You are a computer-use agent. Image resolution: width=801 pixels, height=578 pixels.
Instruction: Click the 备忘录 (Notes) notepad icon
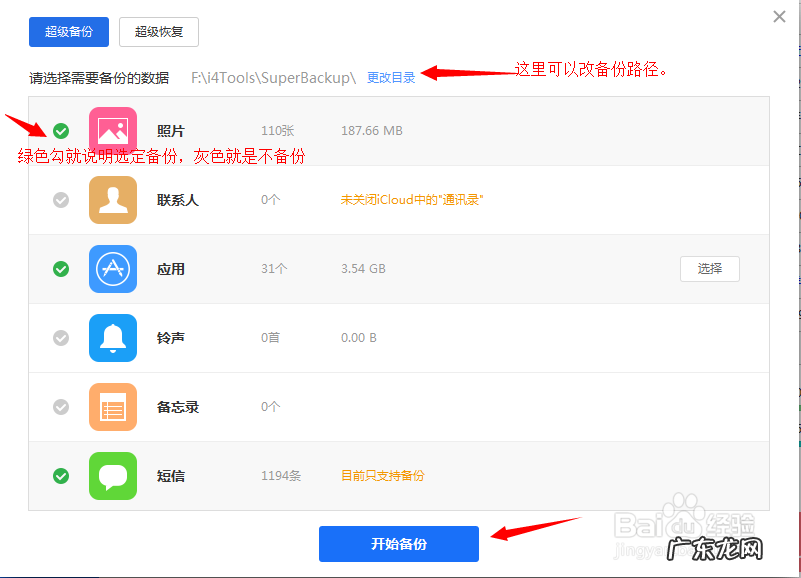112,407
